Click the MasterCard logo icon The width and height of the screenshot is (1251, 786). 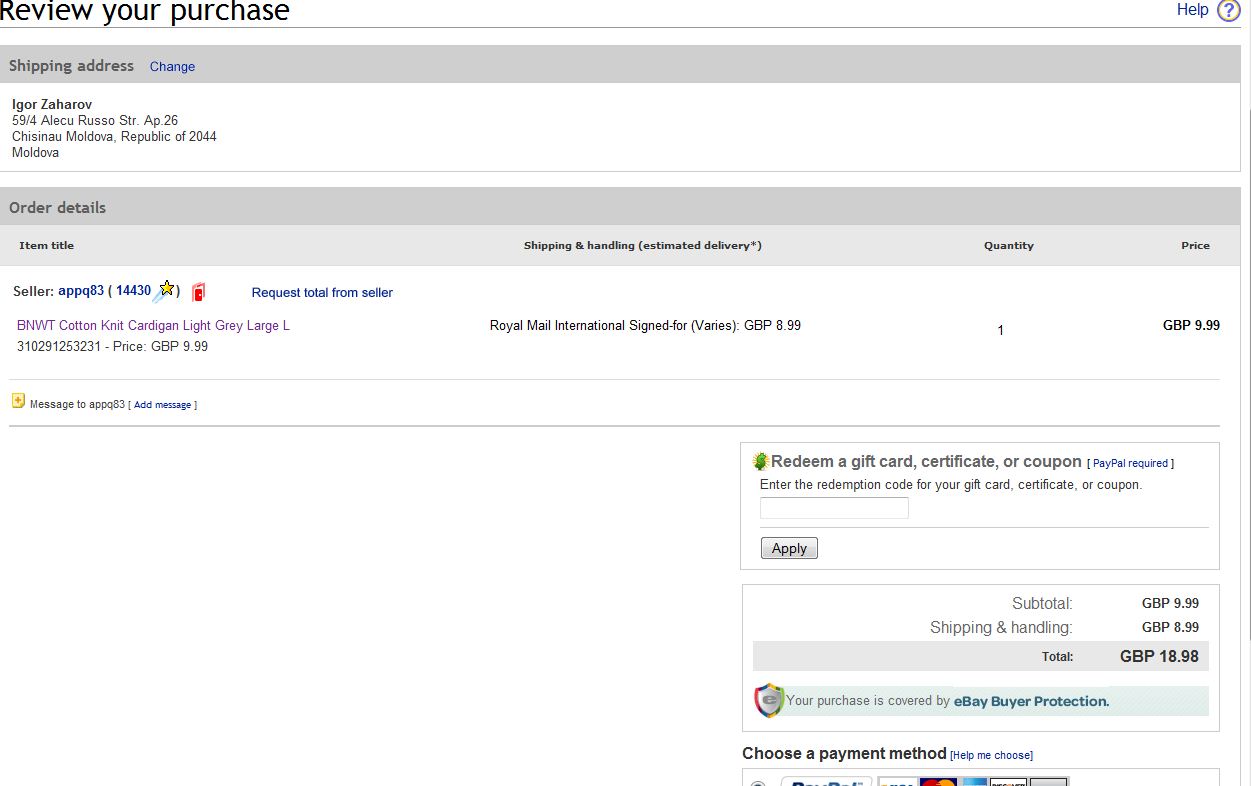point(937,781)
